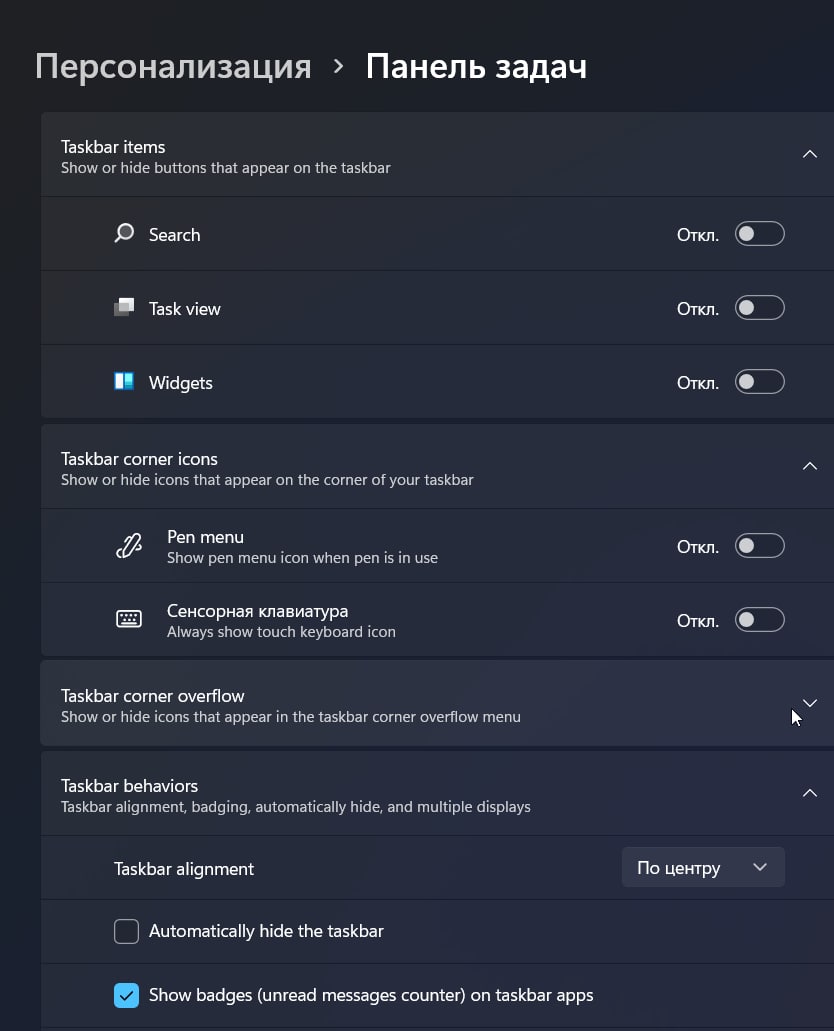The image size is (834, 1031).
Task: Switch on the Pen menu toggle
Action: coord(760,546)
